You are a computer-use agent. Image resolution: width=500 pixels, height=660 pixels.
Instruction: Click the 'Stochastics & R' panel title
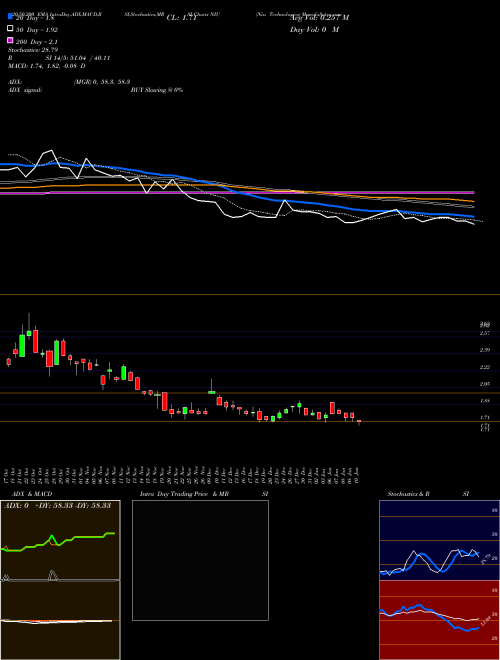408,494
